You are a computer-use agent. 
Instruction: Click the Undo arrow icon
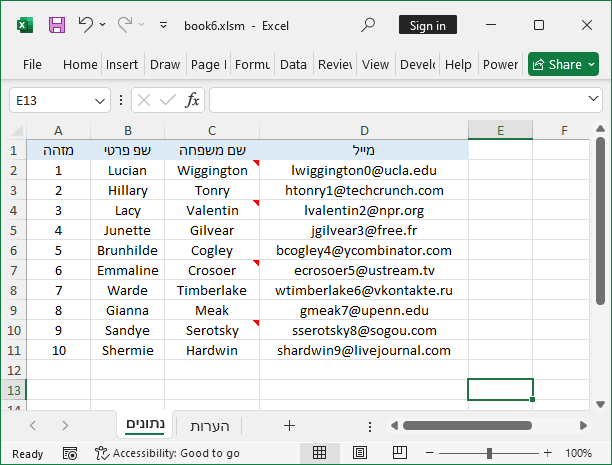(86, 25)
